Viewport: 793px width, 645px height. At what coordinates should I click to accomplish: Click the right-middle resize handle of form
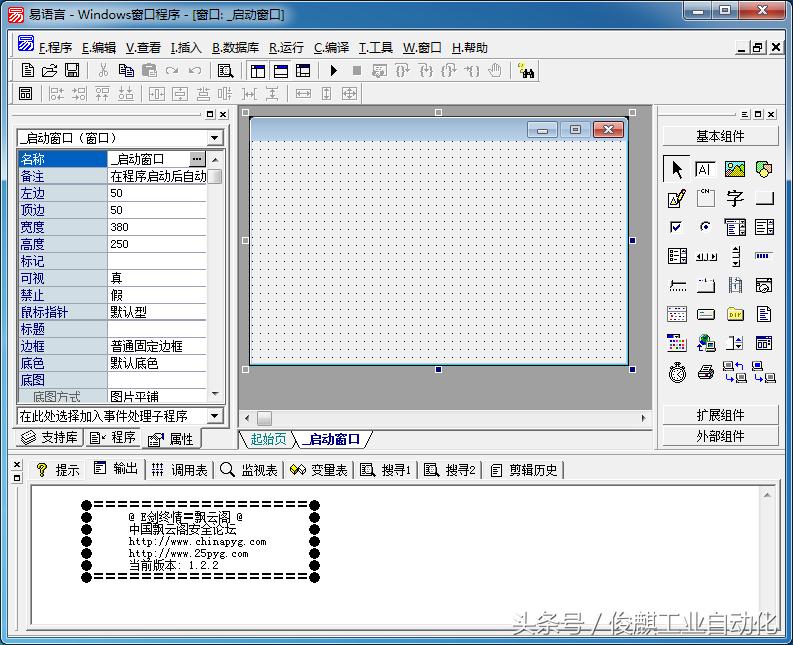[632, 240]
